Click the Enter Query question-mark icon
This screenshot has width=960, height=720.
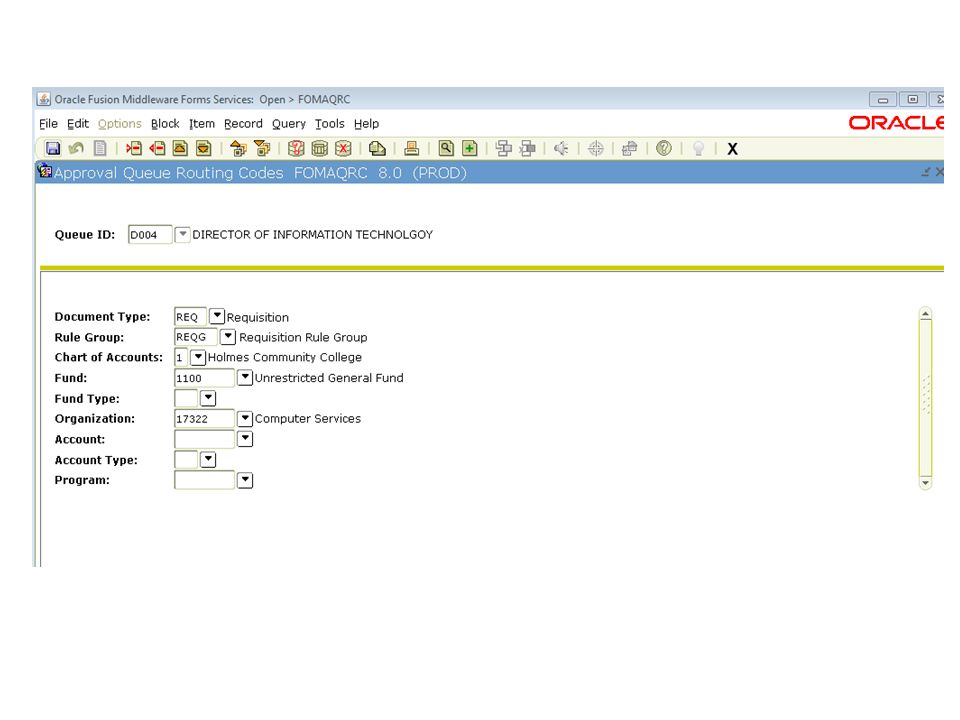tap(296, 148)
